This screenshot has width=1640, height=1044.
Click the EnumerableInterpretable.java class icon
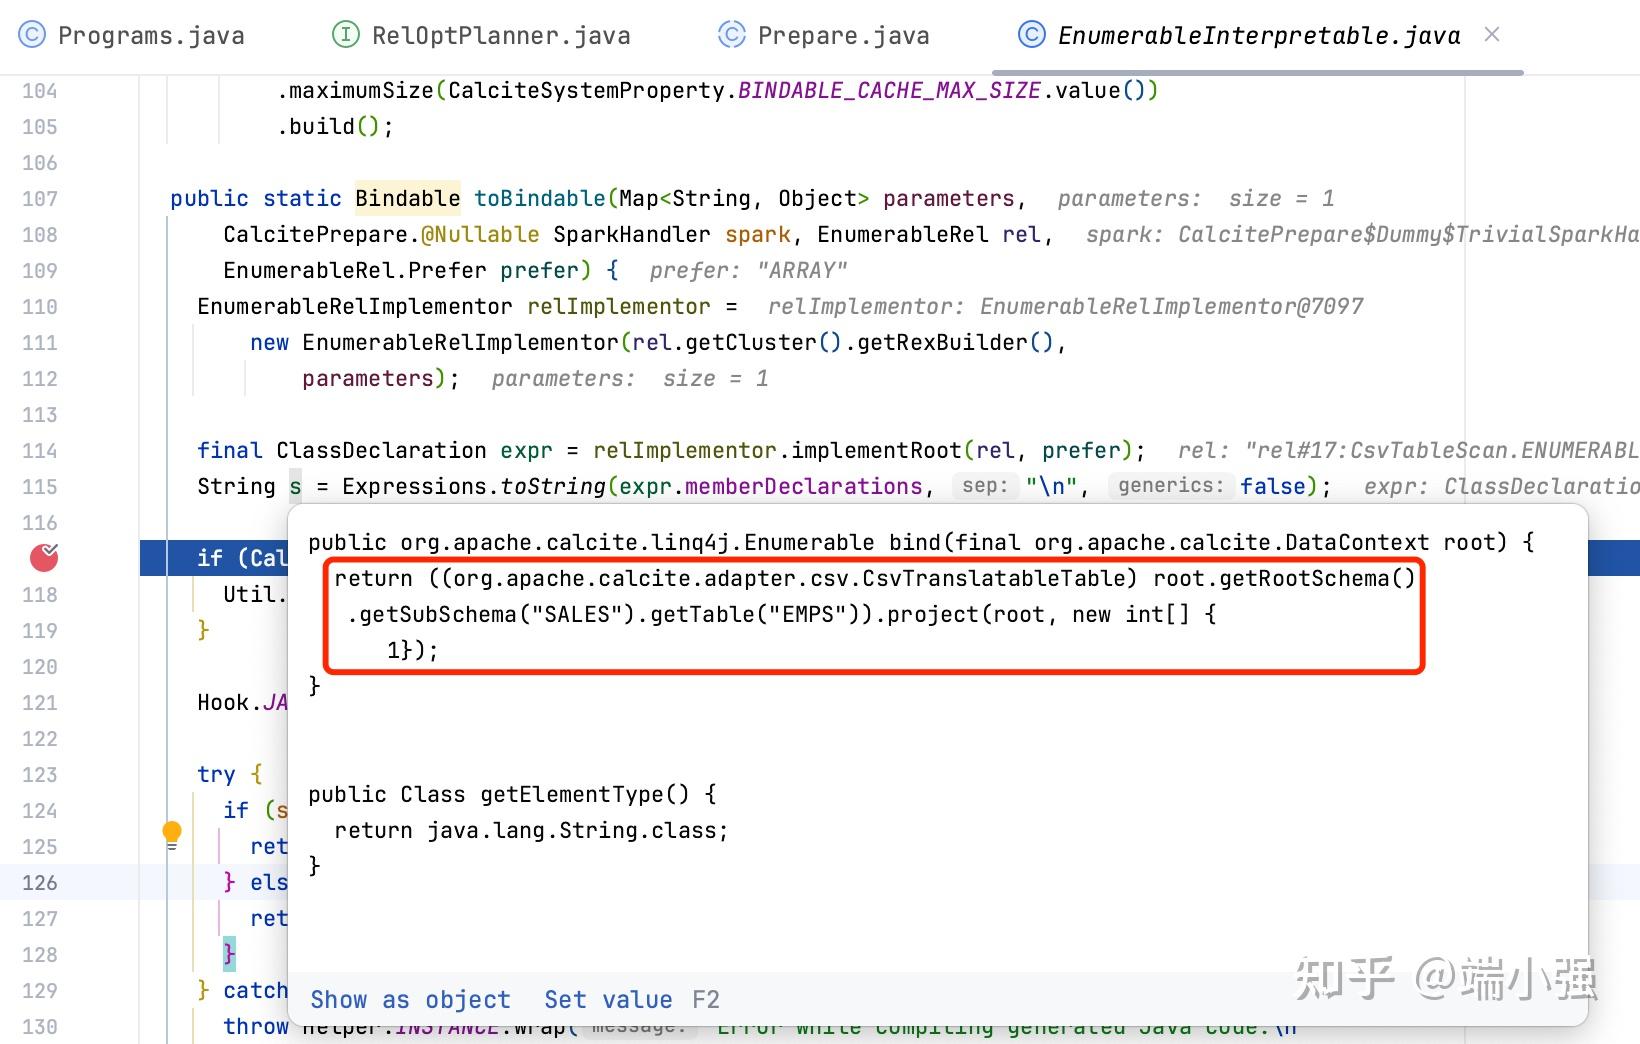[x=1032, y=35]
